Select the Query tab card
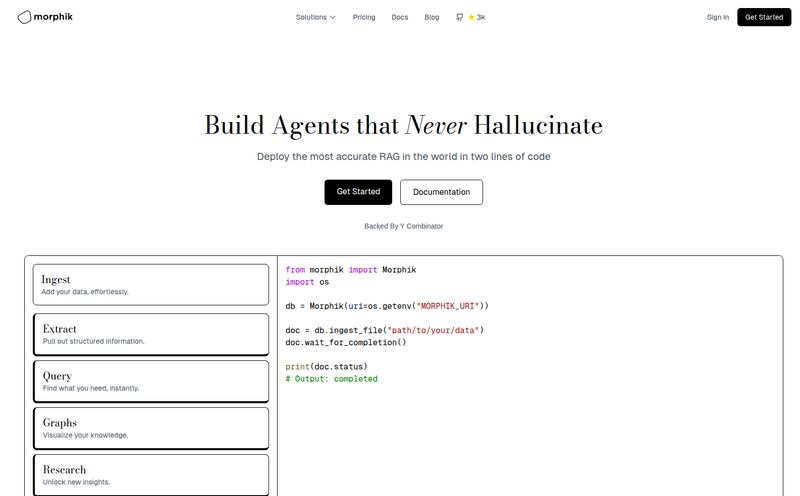Viewport: 800px width, 496px height. [x=151, y=381]
